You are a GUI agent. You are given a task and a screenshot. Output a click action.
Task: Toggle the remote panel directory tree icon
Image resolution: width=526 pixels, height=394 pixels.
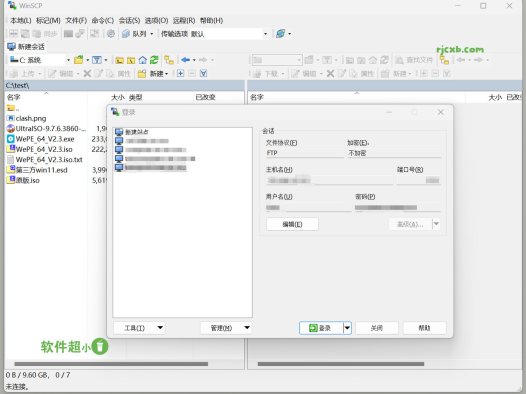[x=444, y=60]
